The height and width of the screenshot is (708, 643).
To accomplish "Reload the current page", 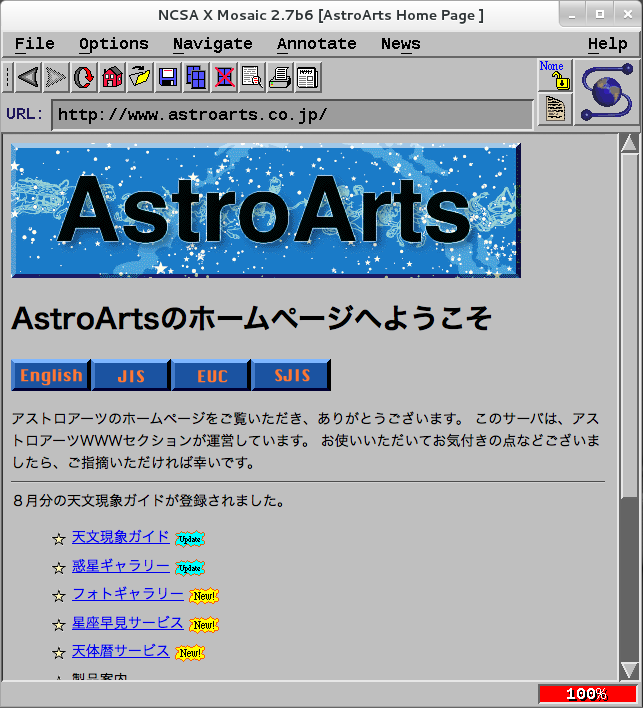I will click(x=84, y=77).
